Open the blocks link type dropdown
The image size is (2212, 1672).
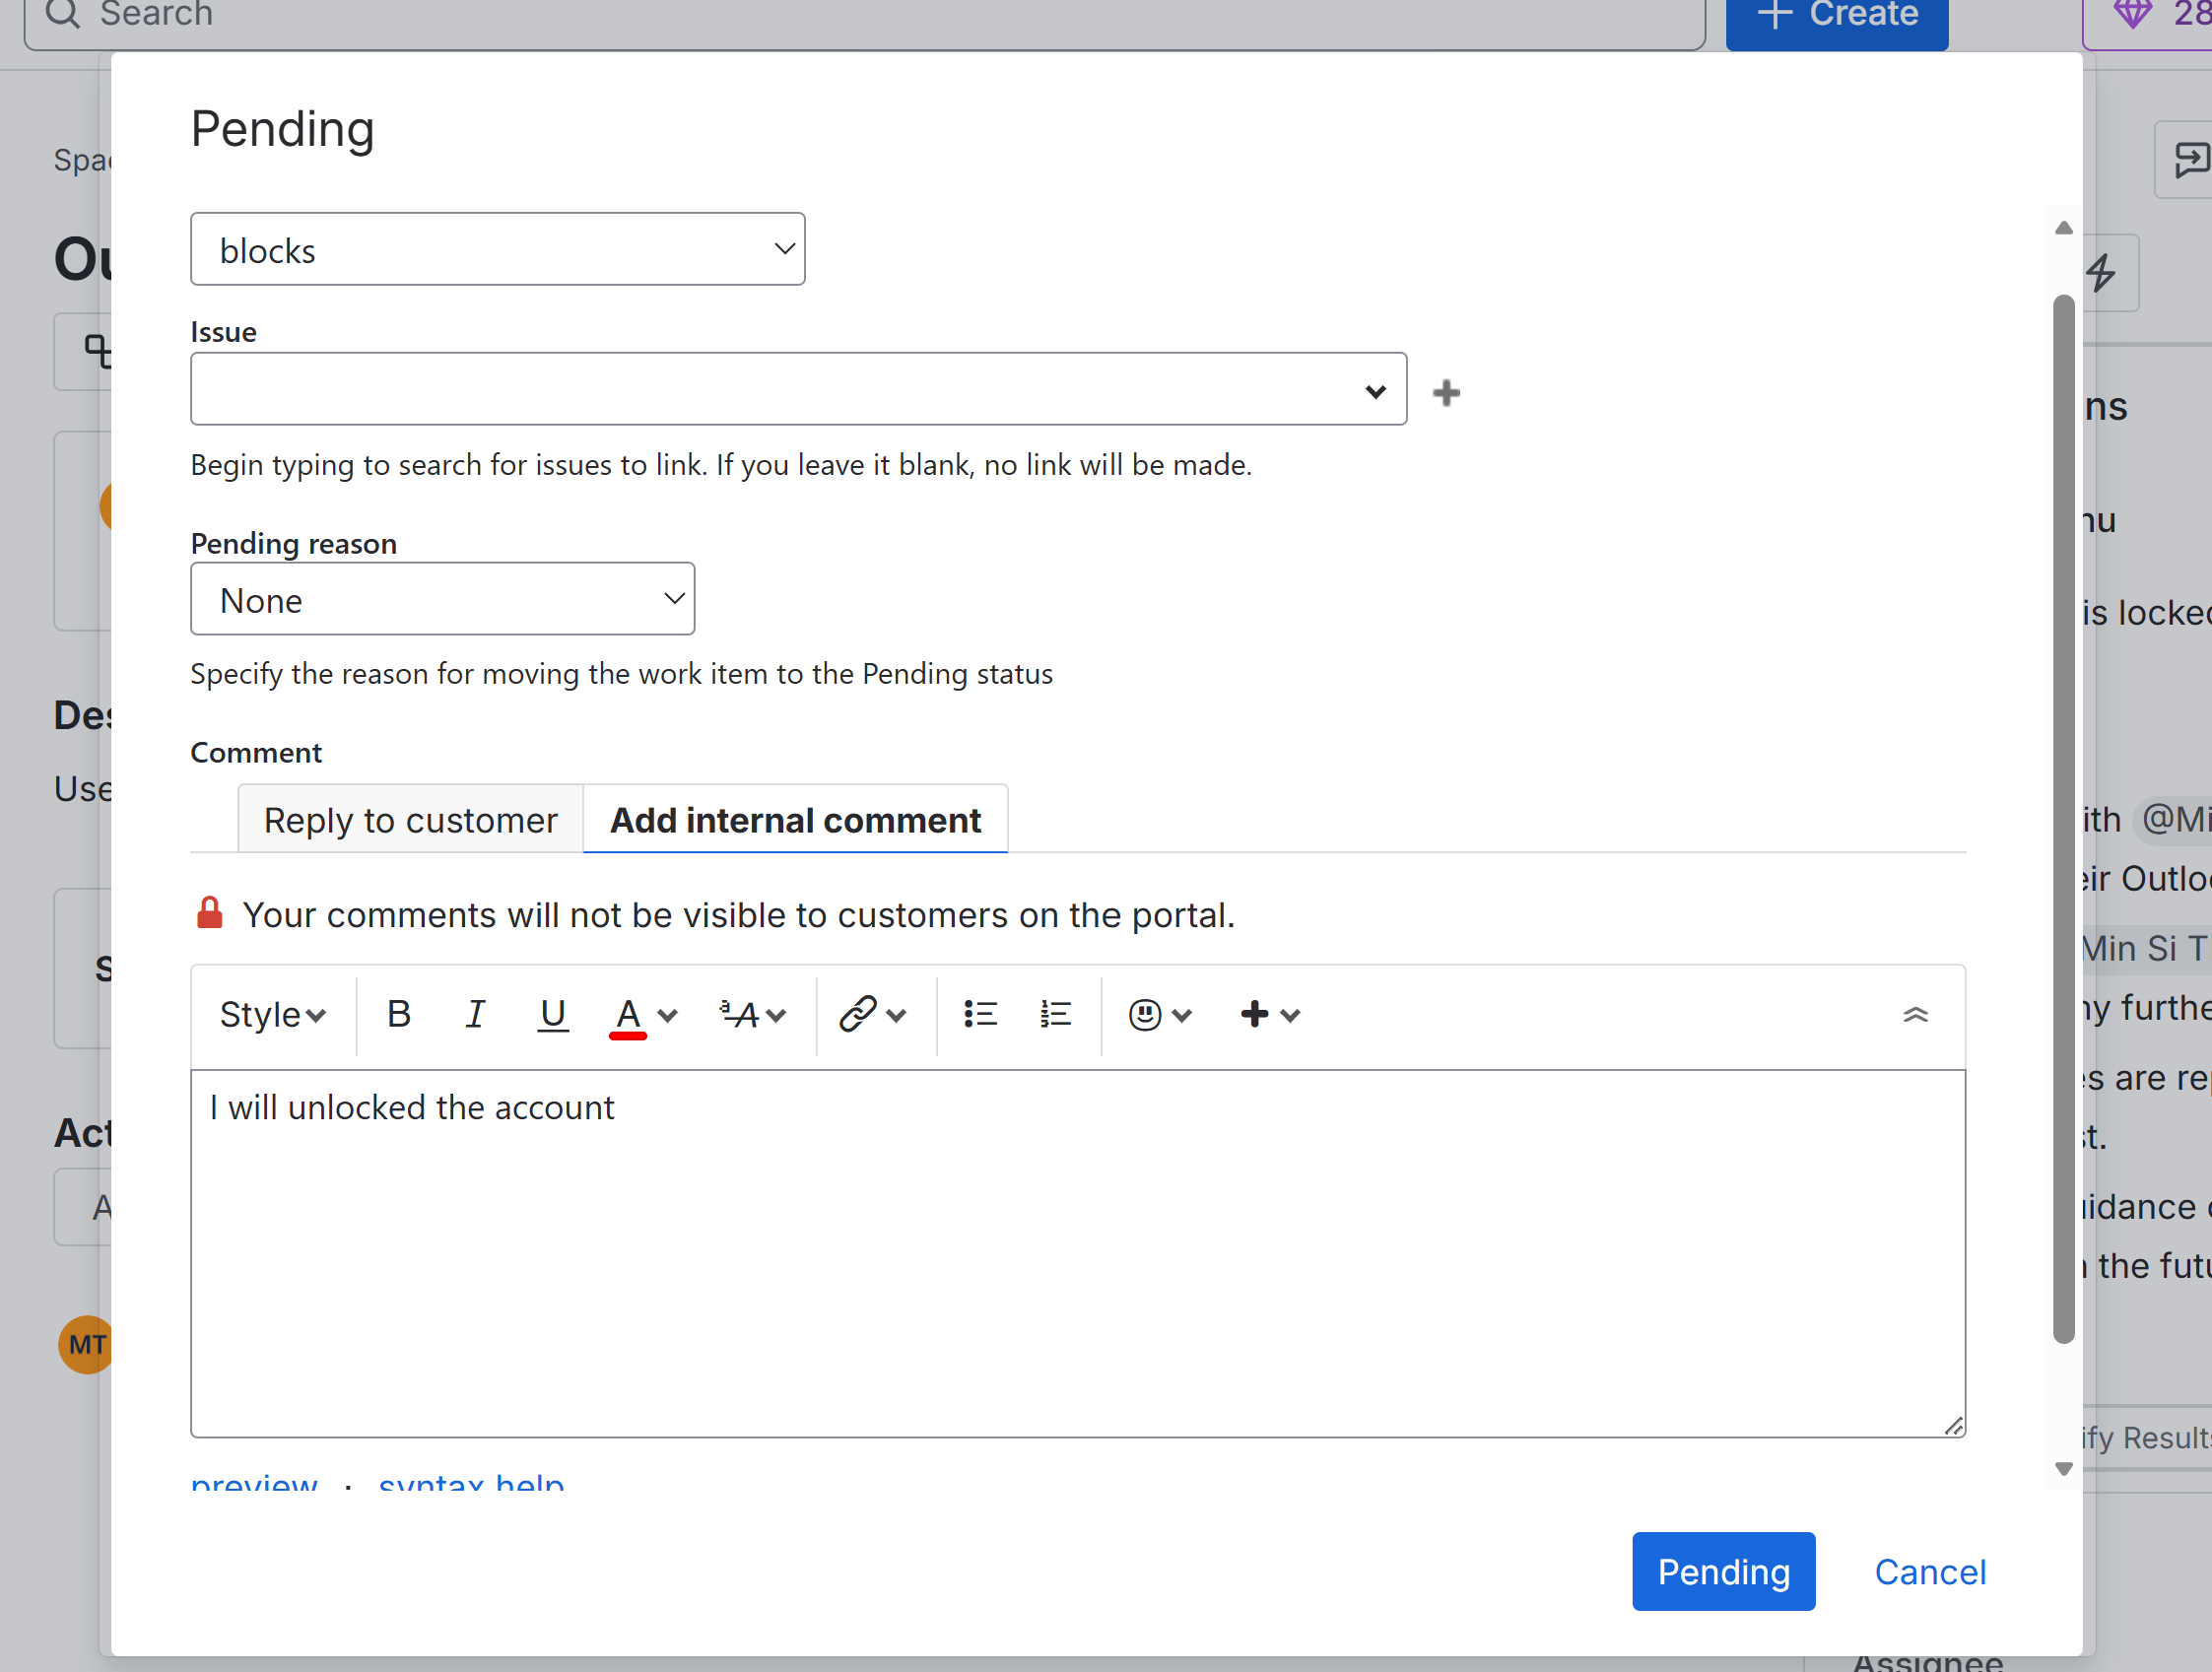pyautogui.click(x=497, y=250)
